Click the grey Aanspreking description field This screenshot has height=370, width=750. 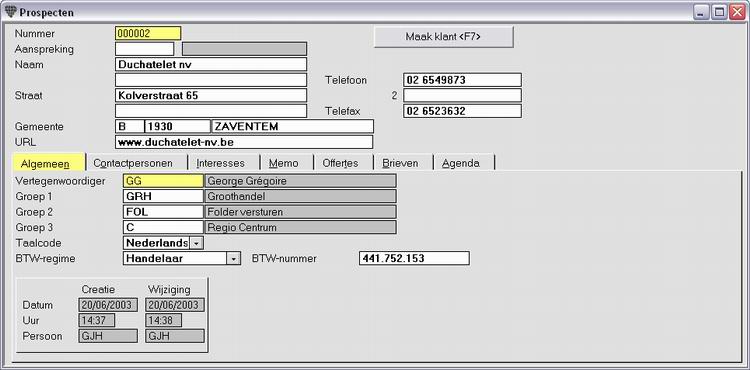tap(244, 49)
